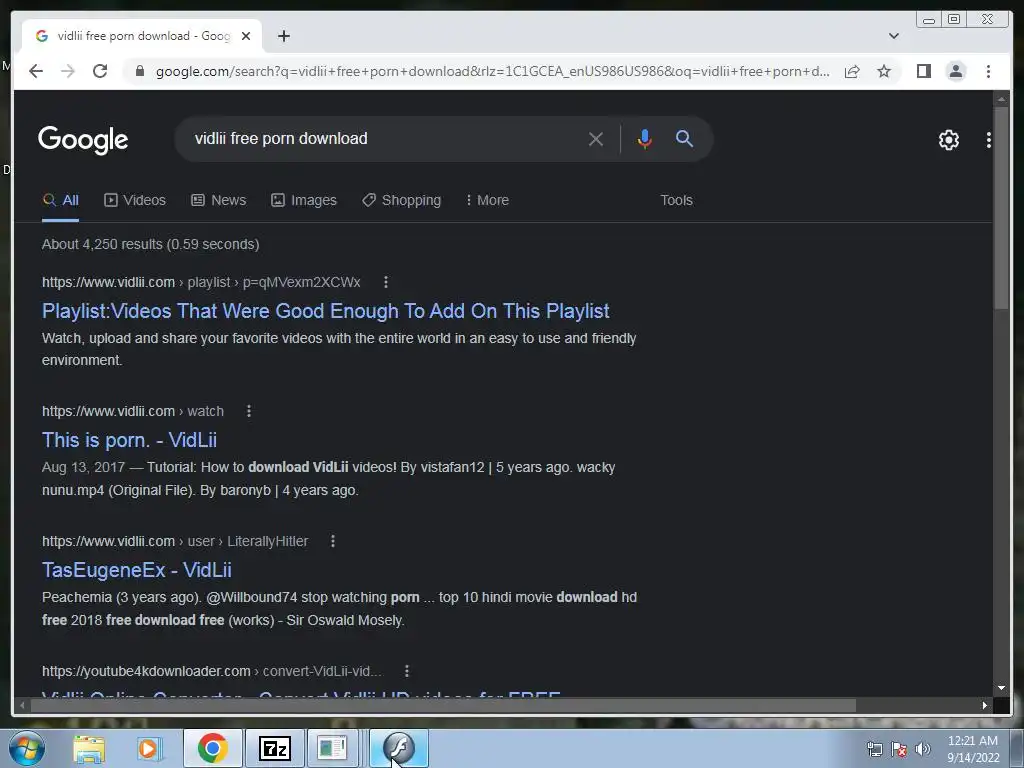The height and width of the screenshot is (768, 1024).
Task: Open a new tab with the plus button
Action: coord(283,36)
